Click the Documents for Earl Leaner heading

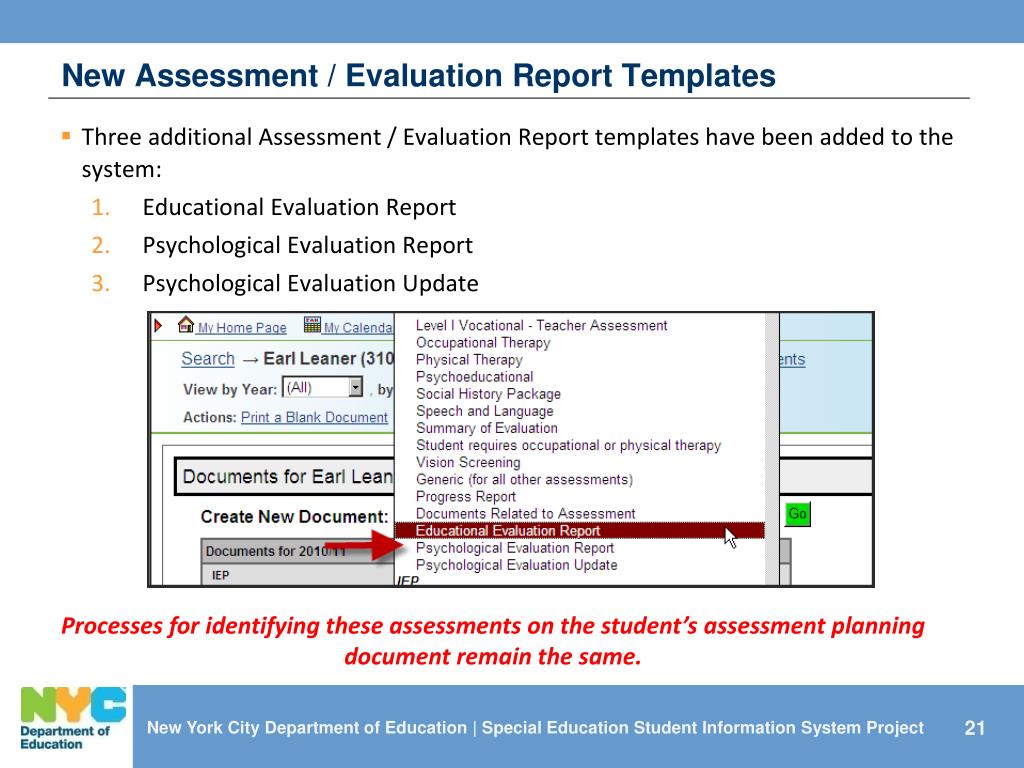287,477
